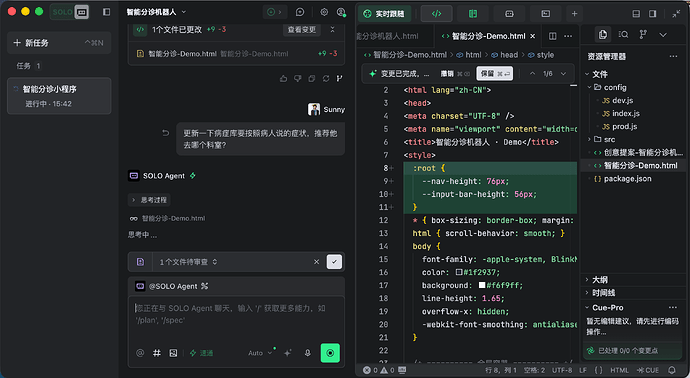
Task: Close the 智能分诊-Demo.html editor tab
Action: 533,36
